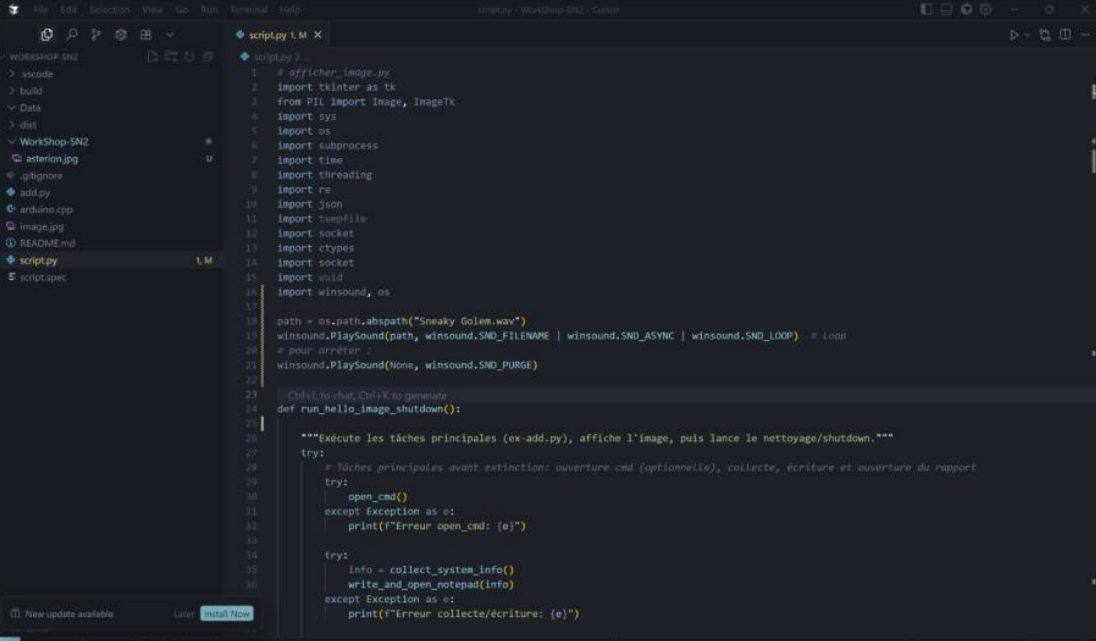Screen dimensions: 1096x641
Task: Click Install Now update button
Action: pos(226,613)
